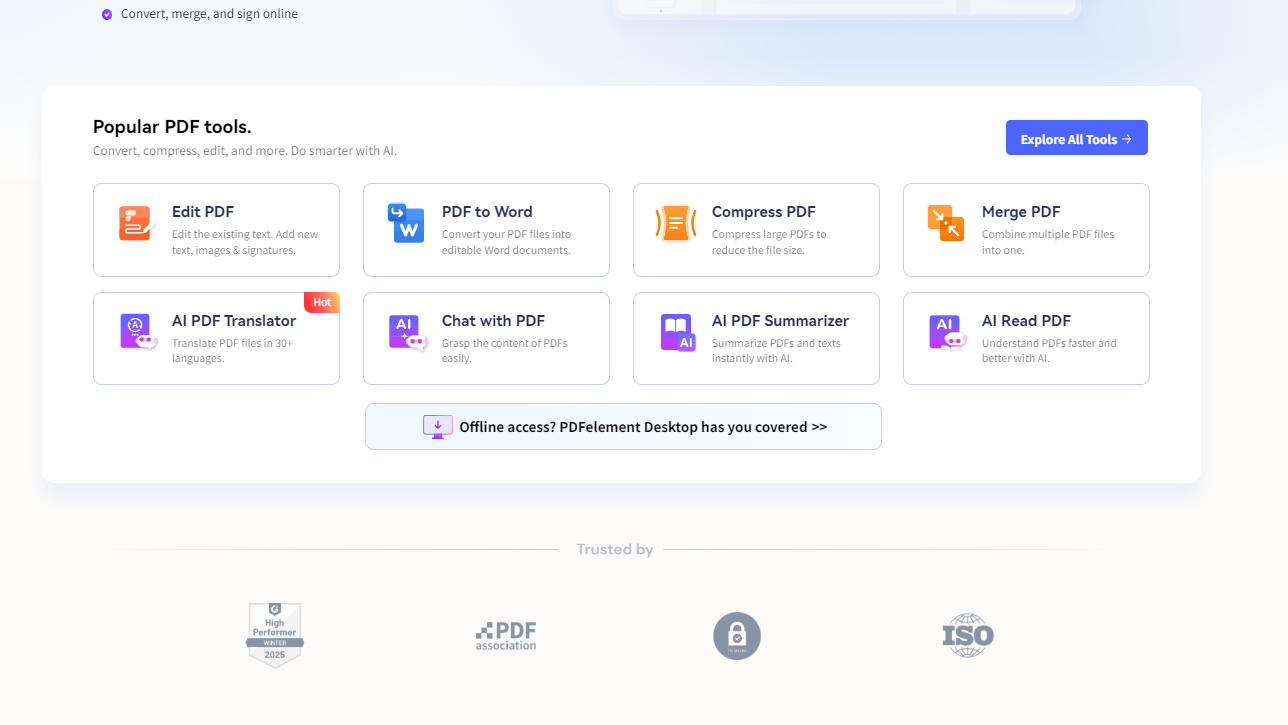Click the security padlock badge

click(737, 636)
